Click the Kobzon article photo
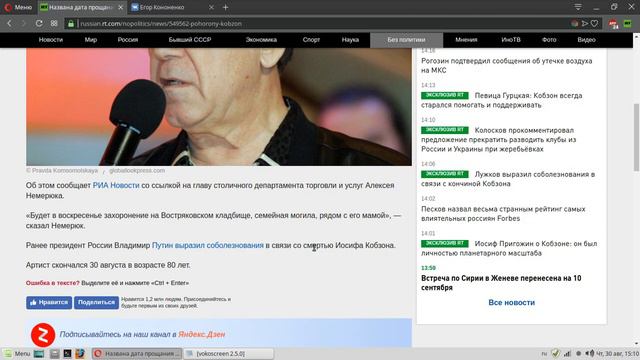This screenshot has height=360, width=640. point(219,107)
